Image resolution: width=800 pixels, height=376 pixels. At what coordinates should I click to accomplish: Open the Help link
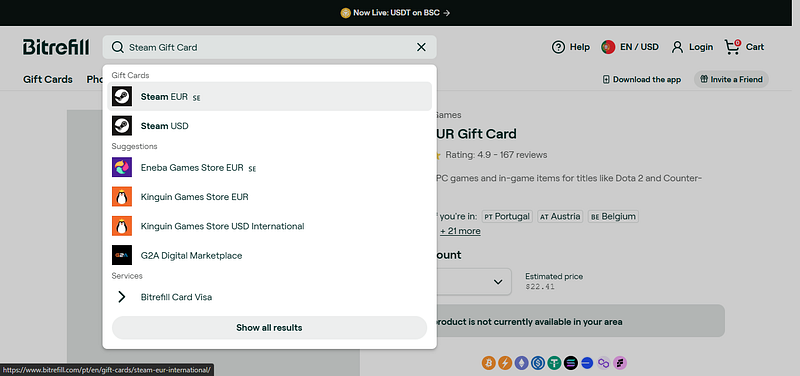pos(570,47)
